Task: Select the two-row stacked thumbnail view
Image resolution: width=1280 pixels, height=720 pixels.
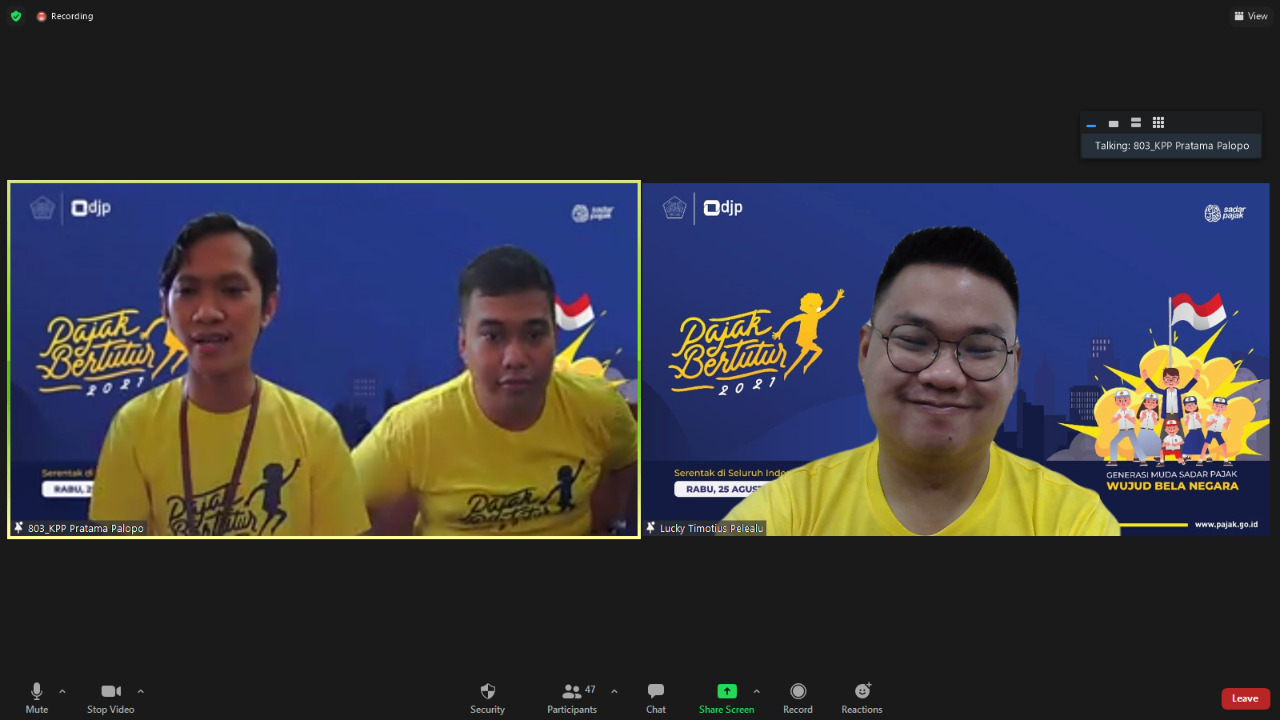Action: (x=1136, y=123)
